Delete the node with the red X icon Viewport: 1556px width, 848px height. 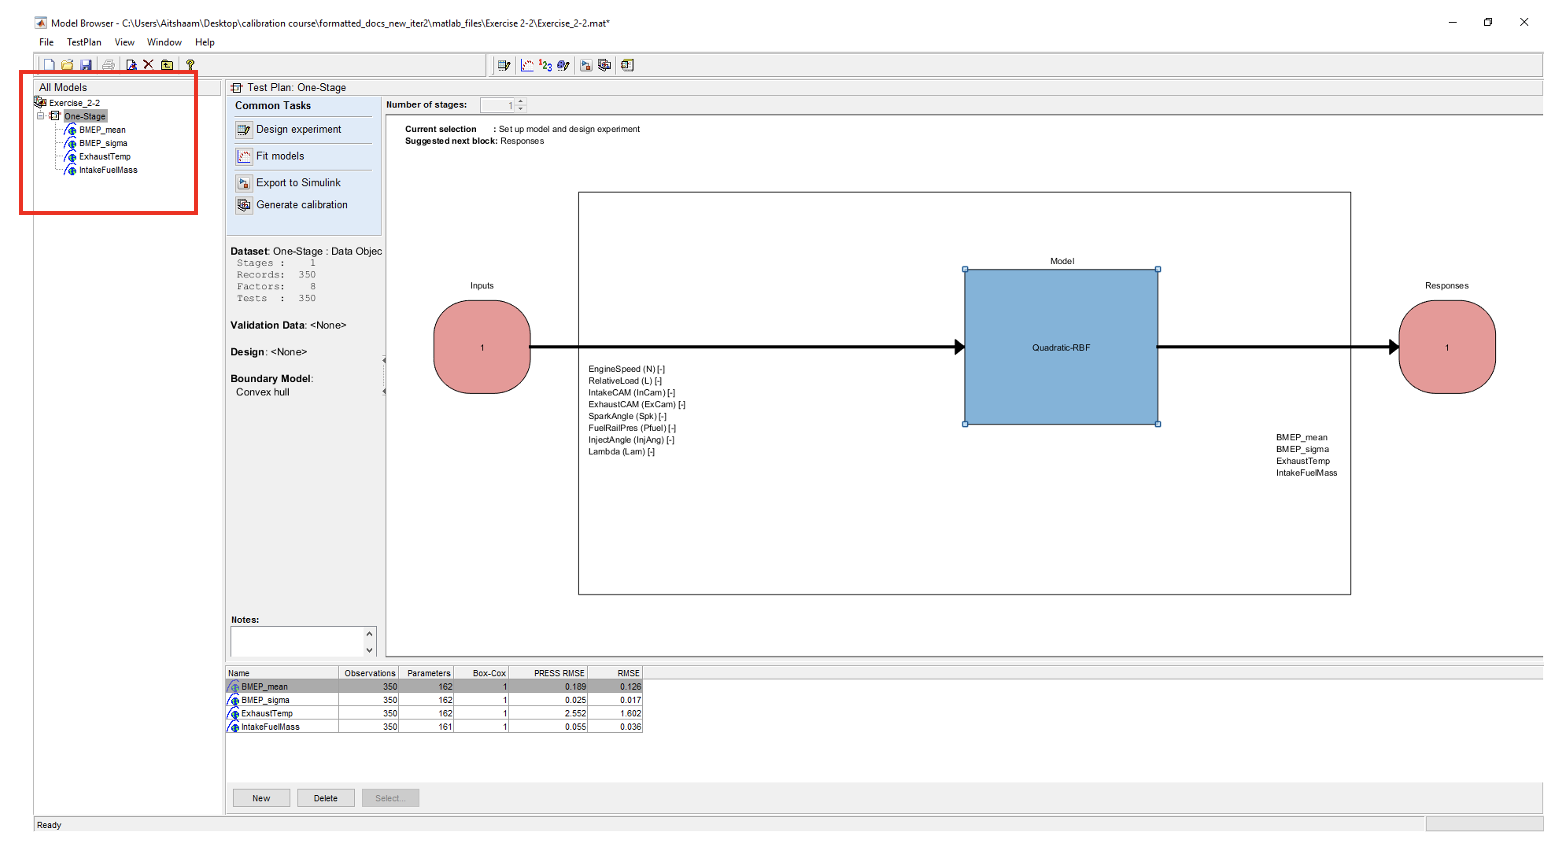point(148,65)
